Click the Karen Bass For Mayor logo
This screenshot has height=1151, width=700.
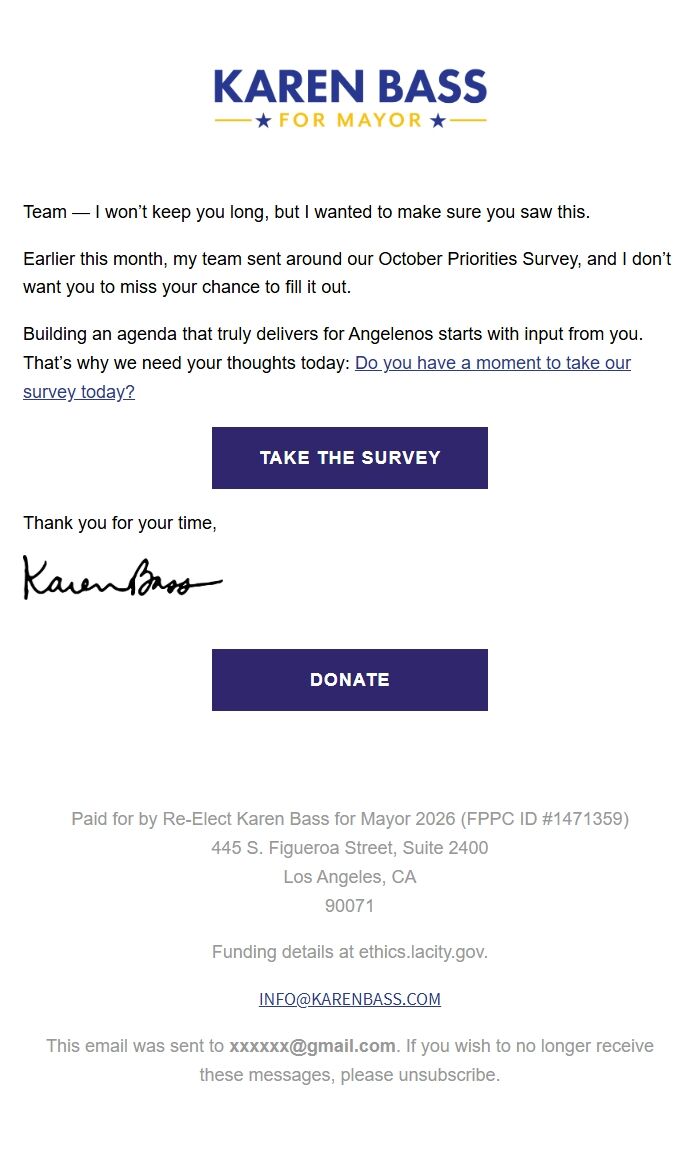pos(350,99)
